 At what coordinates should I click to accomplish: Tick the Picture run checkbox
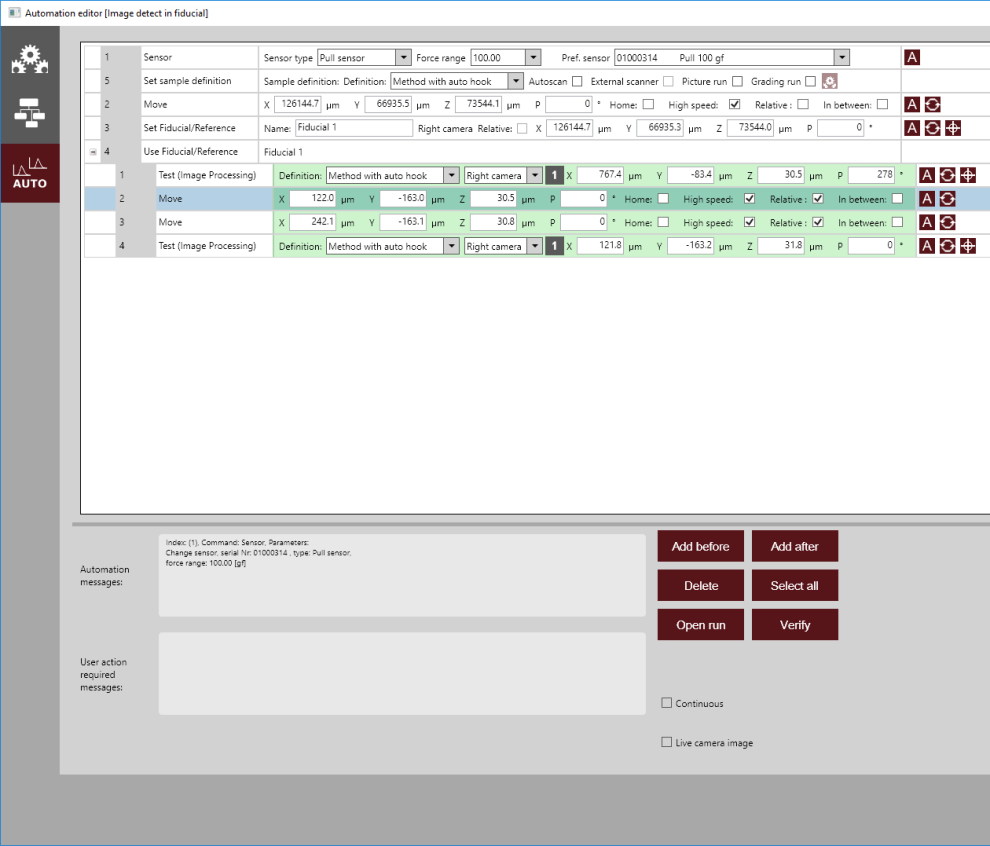click(x=737, y=81)
